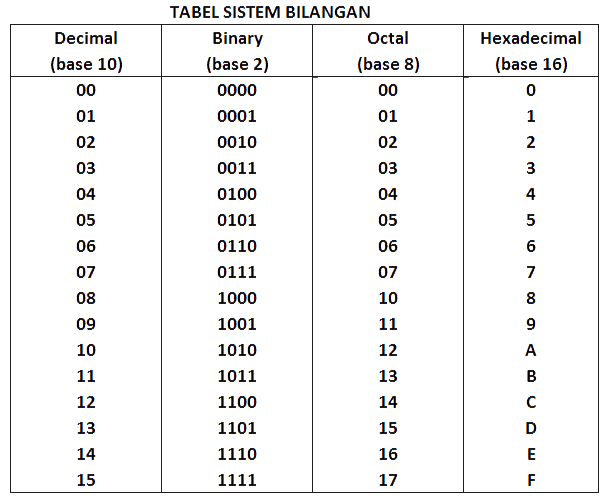The image size is (616, 499).
Task: Pick "09" in the Decimal column
Action: point(86,324)
